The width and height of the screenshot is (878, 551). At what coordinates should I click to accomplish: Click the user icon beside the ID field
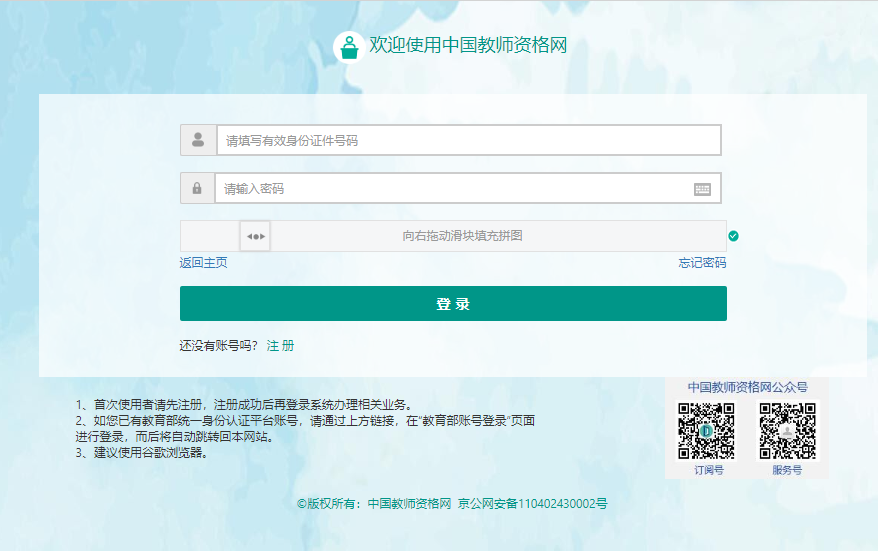click(x=198, y=139)
